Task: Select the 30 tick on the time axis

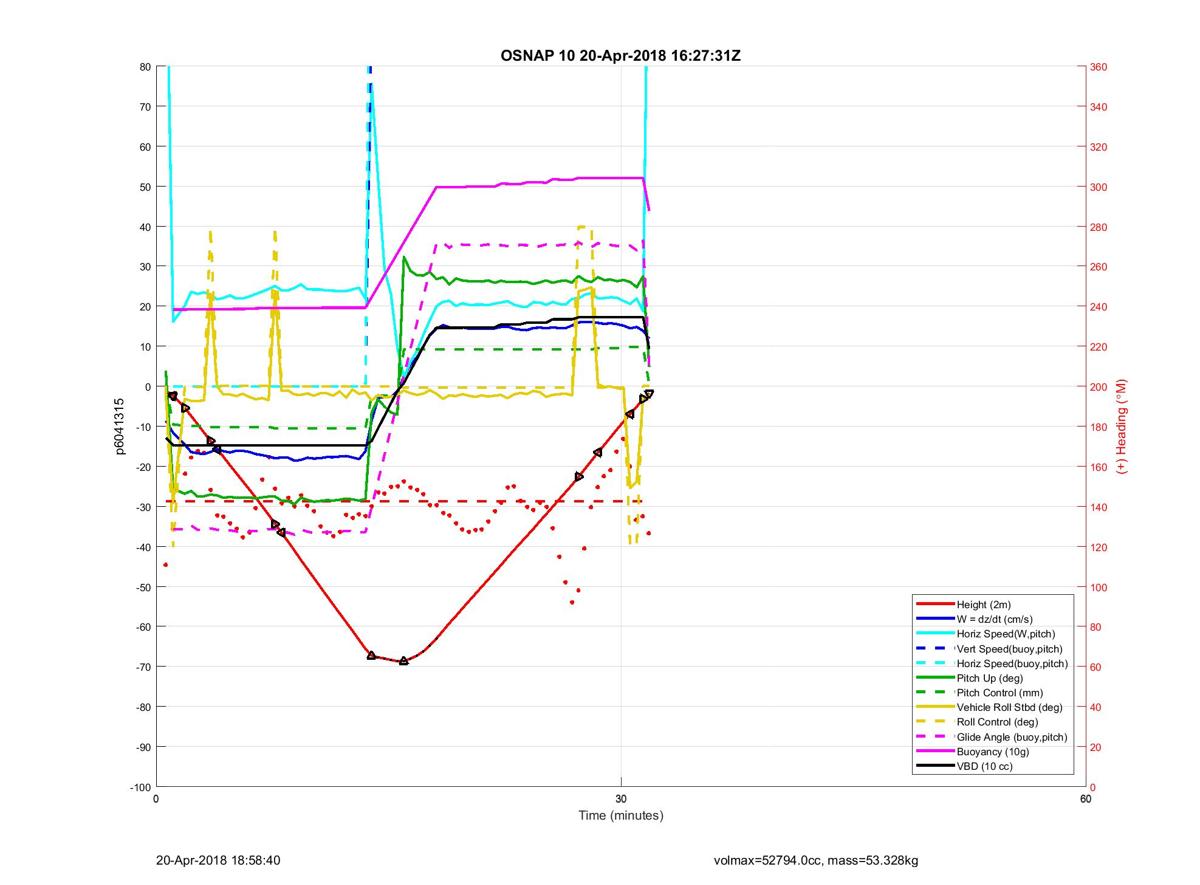Action: (x=621, y=799)
